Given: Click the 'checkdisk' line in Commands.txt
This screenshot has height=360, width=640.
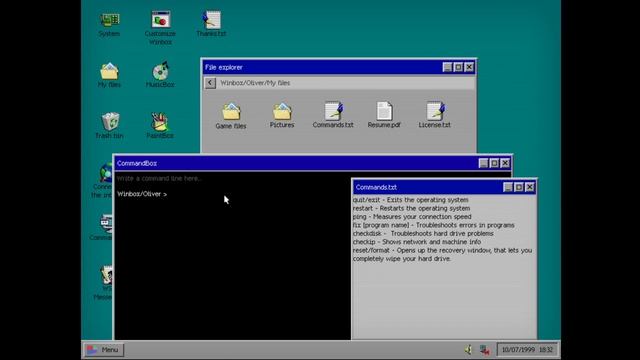Looking at the screenshot, I should pos(423,233).
